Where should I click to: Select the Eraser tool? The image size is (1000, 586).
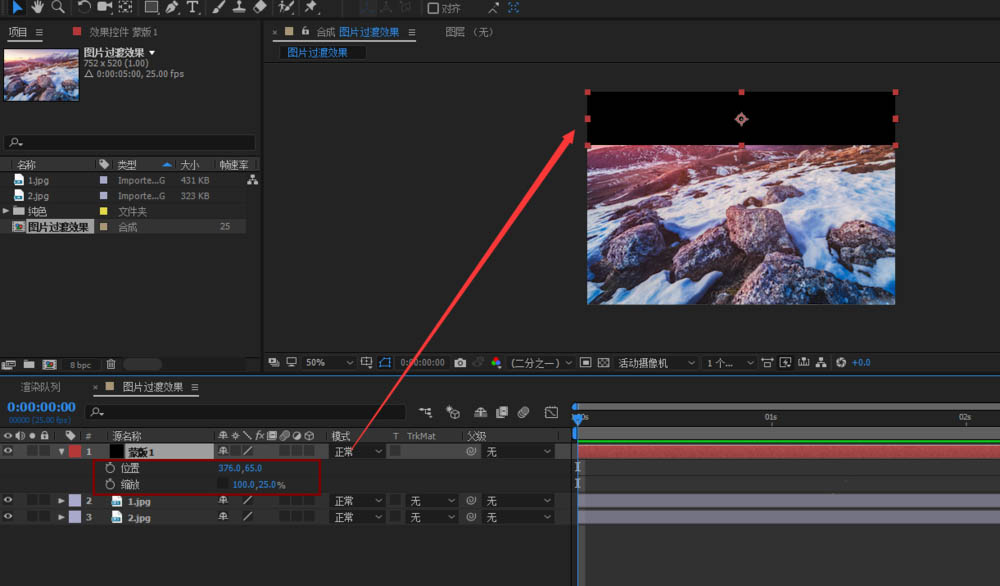(x=260, y=7)
